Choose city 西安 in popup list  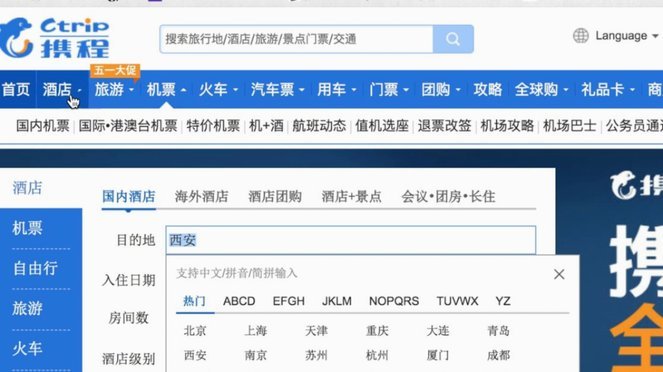pos(195,355)
